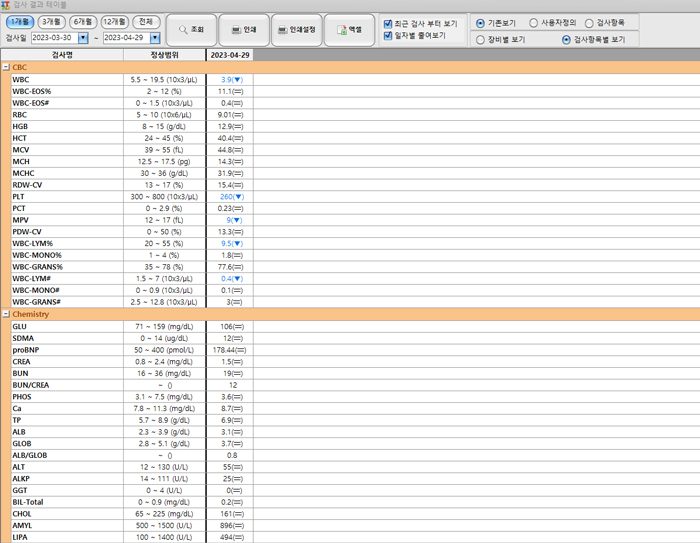Click the proBNP value 178.44

tap(229, 350)
